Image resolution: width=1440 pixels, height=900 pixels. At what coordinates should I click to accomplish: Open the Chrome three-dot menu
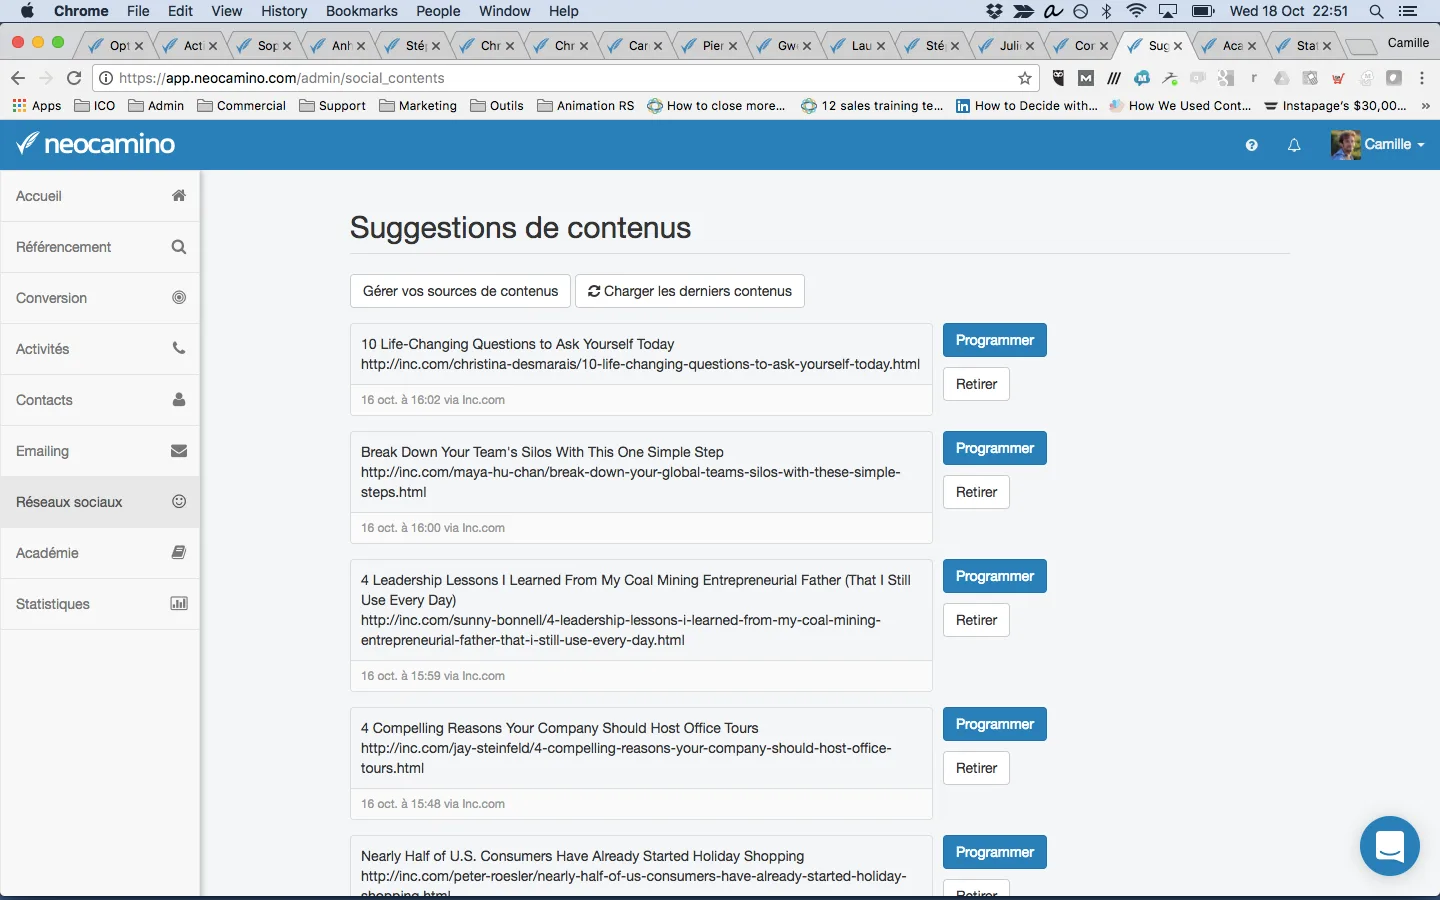click(1422, 78)
